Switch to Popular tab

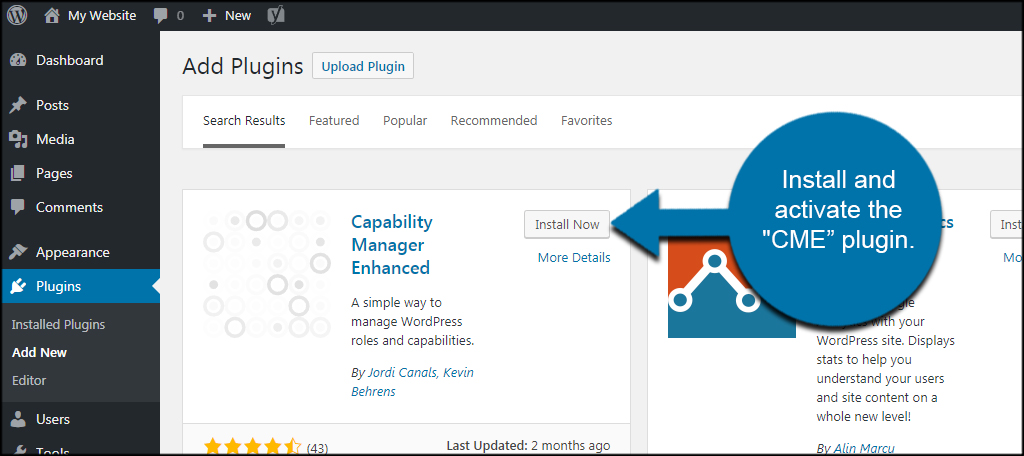click(405, 121)
